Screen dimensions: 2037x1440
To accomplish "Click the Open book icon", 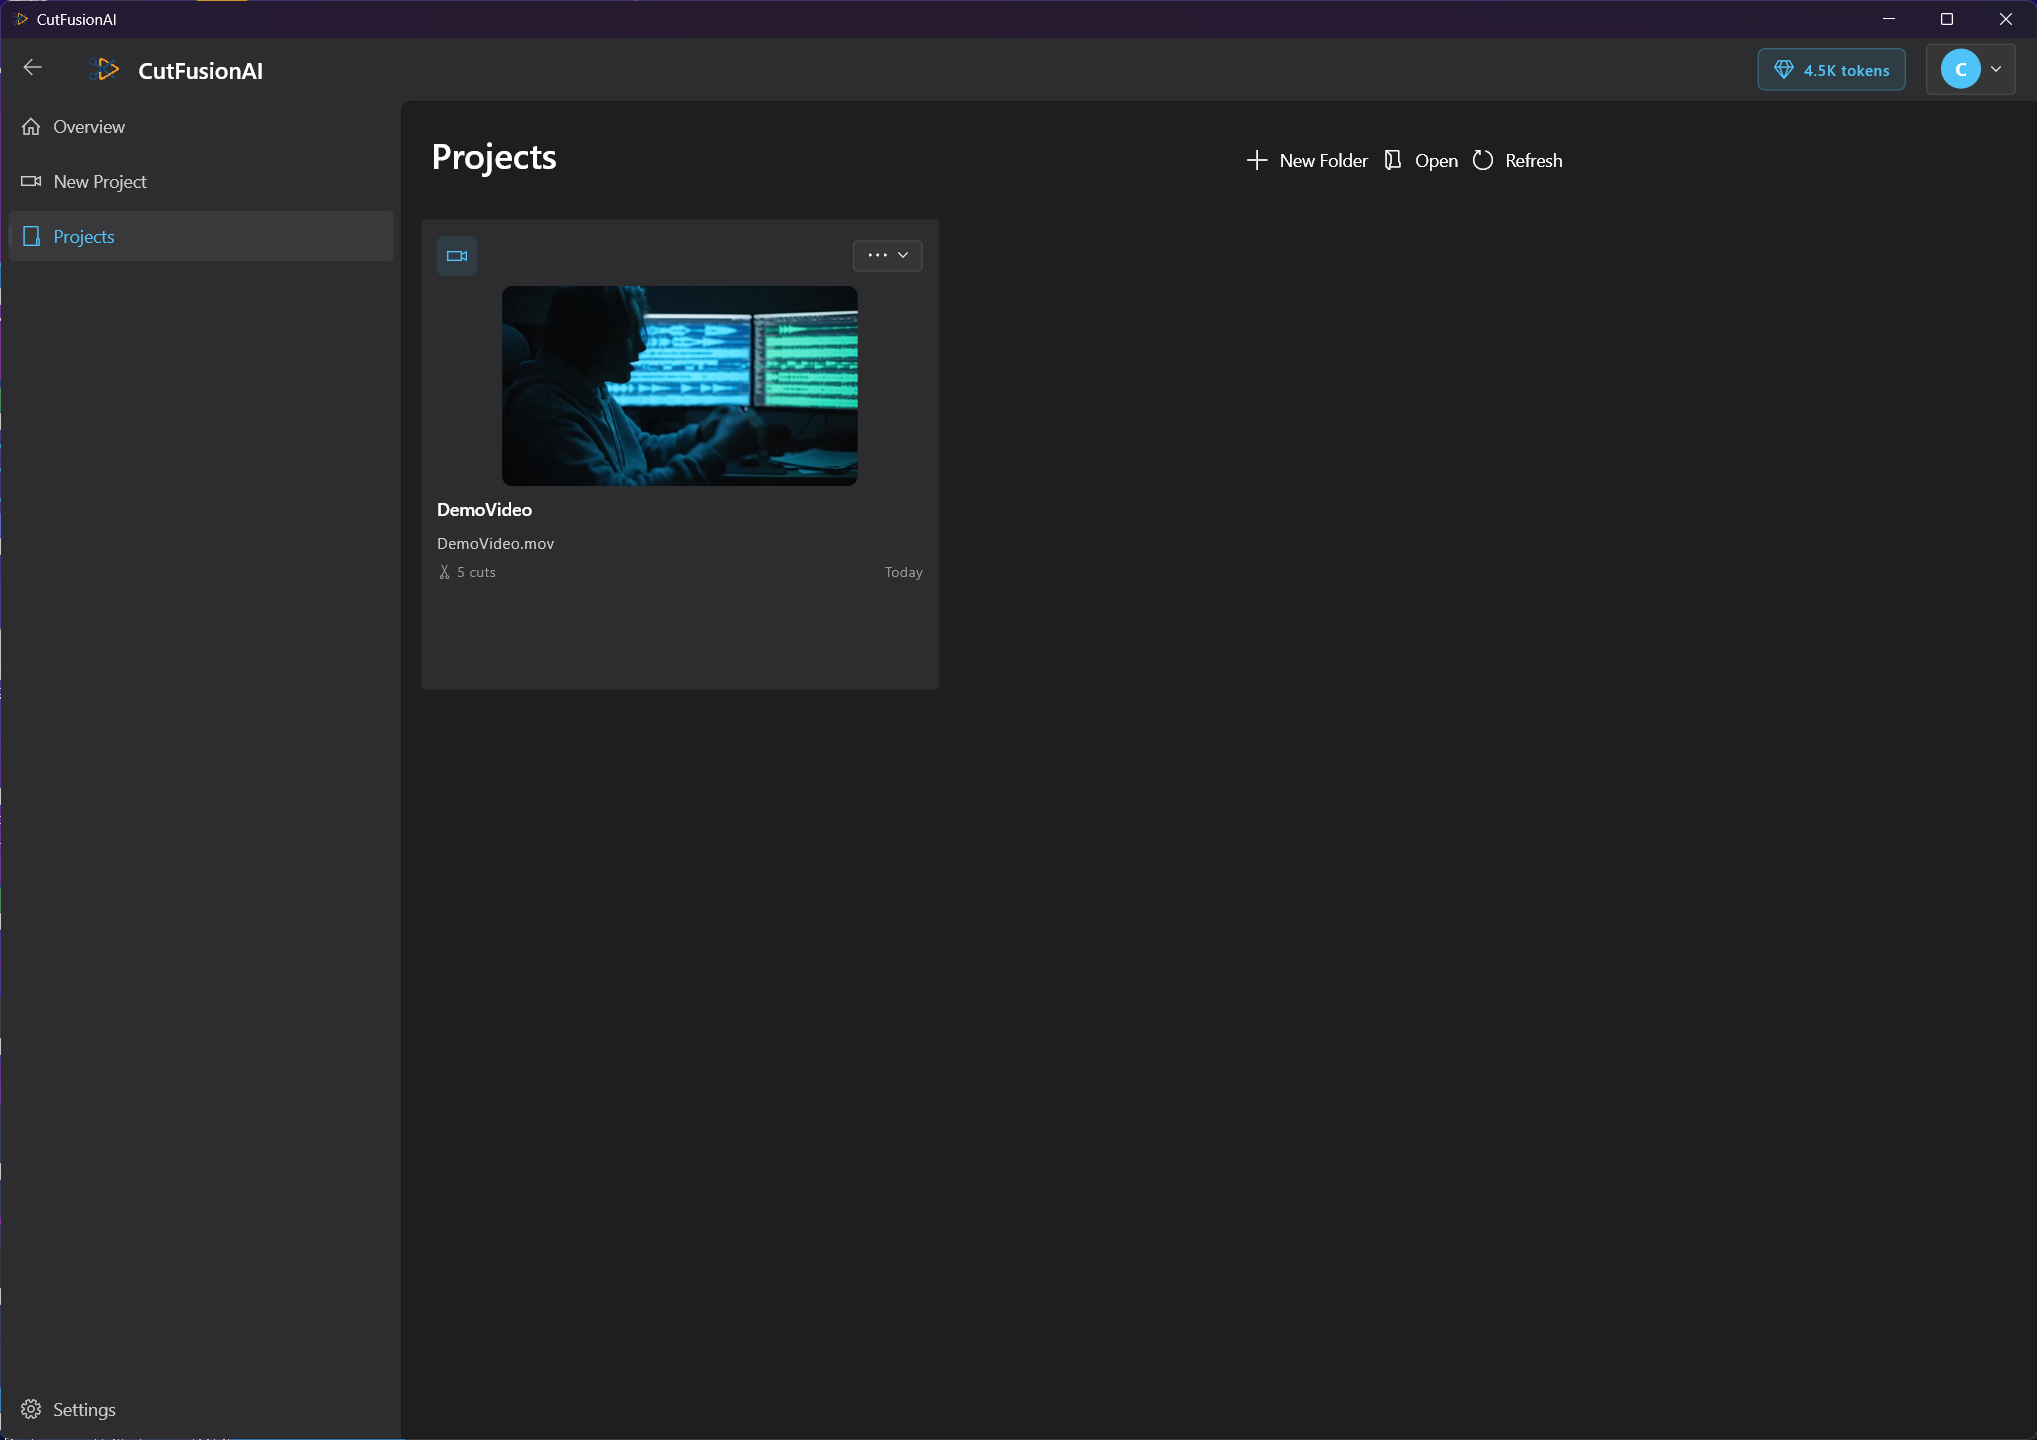I will (x=1392, y=160).
